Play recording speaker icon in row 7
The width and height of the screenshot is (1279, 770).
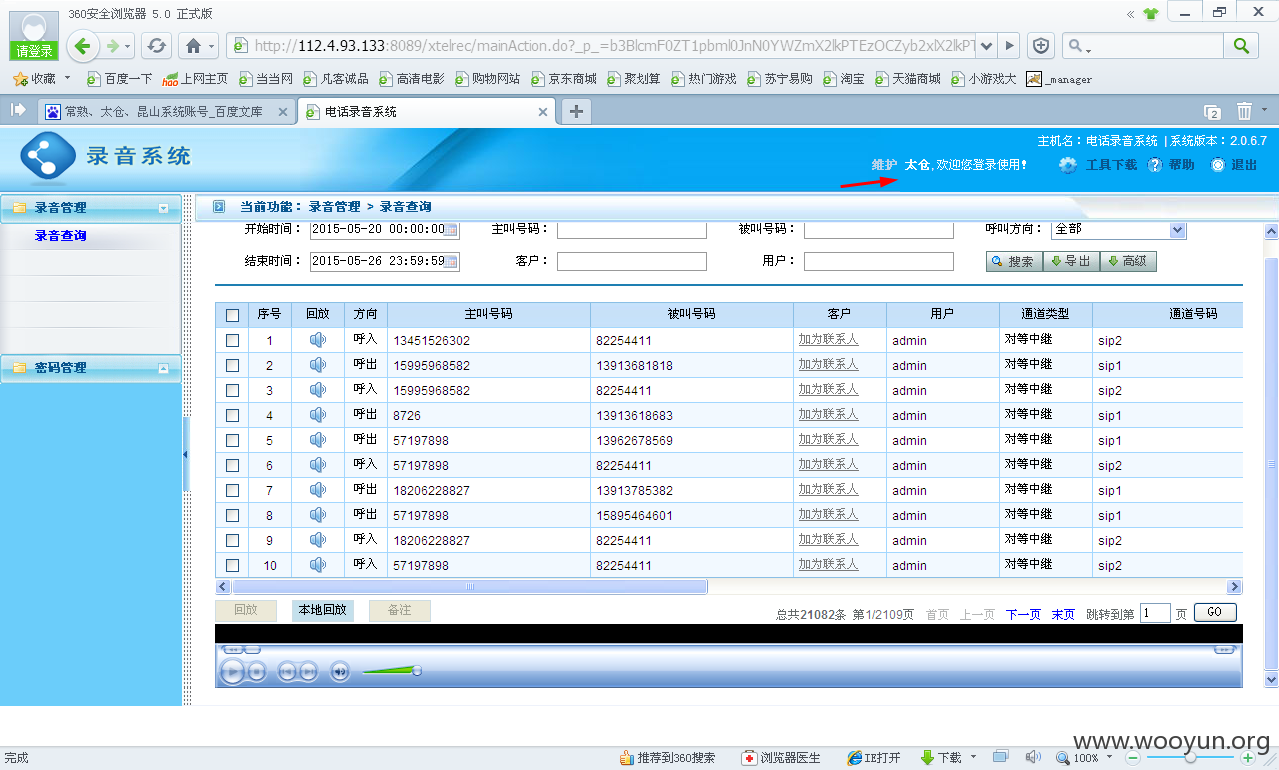pos(318,490)
